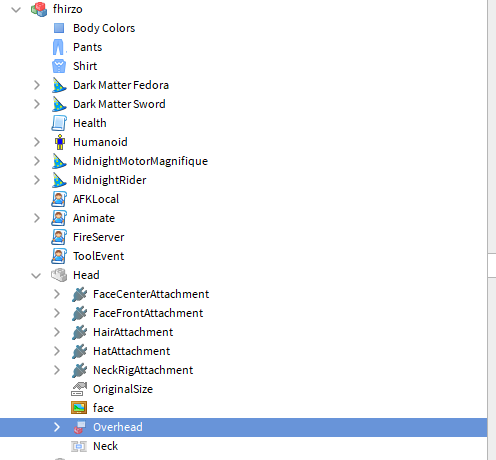The image size is (496, 460).
Task: Select the Humanoid label
Action: coord(100,142)
